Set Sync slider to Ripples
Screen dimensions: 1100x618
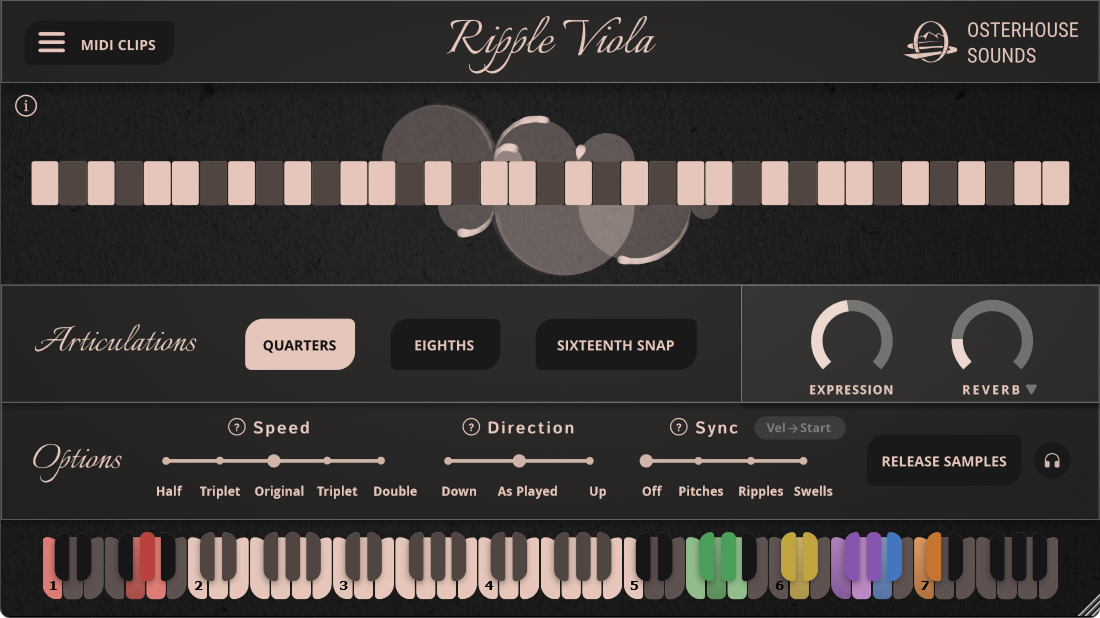(751, 461)
